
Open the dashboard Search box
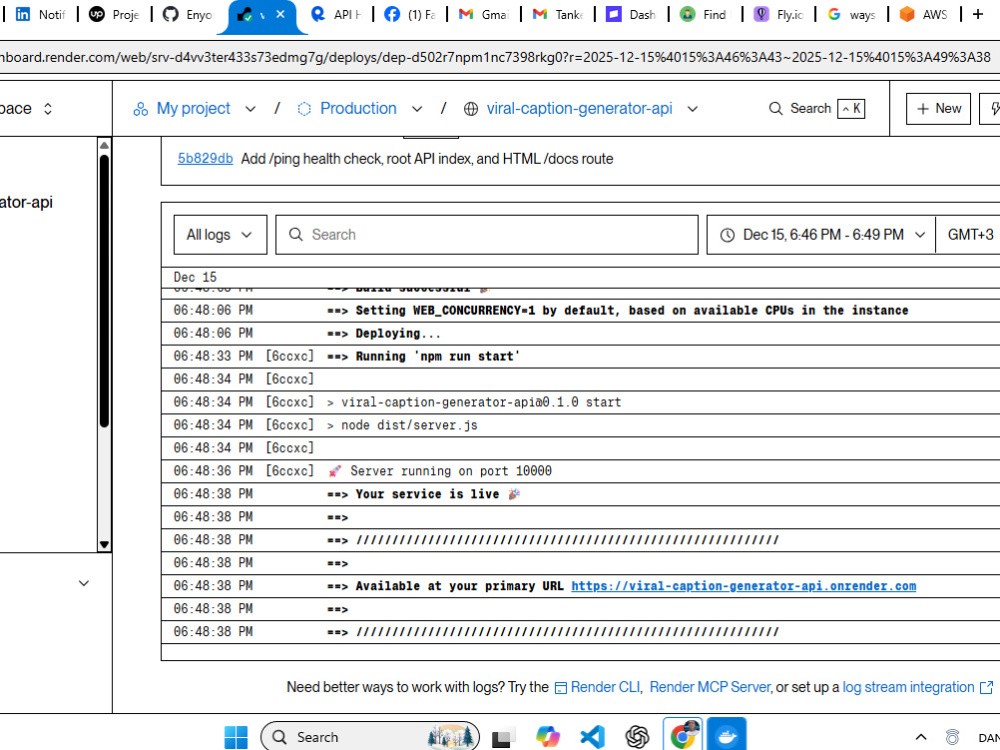pos(816,108)
